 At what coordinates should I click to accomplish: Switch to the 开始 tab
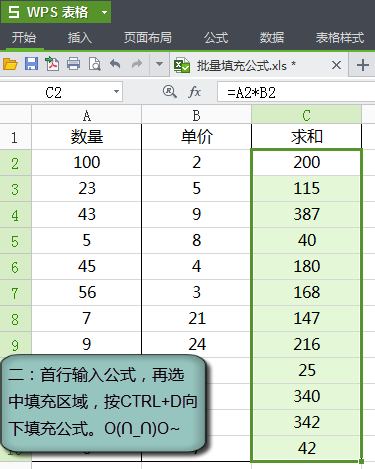coord(24,37)
